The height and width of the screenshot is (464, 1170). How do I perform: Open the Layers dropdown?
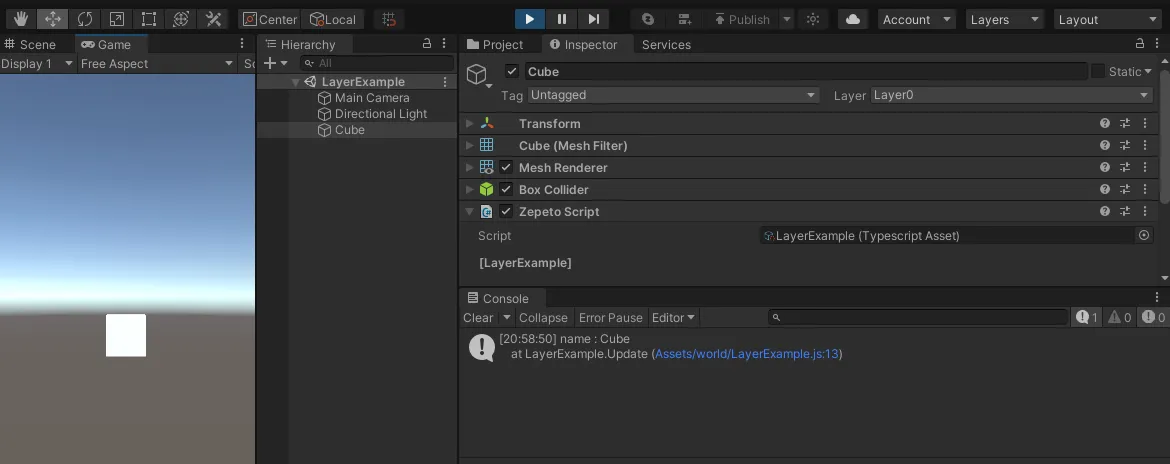tap(1004, 19)
